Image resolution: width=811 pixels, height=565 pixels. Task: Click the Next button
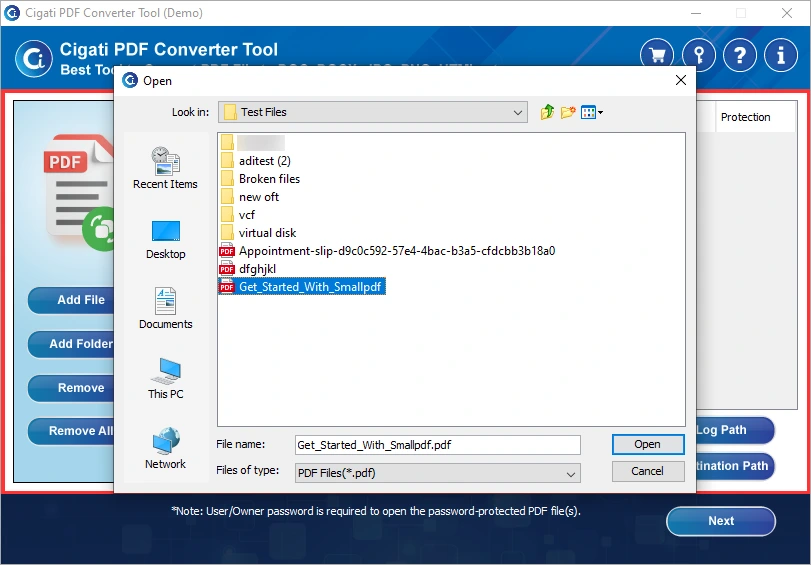(x=721, y=521)
